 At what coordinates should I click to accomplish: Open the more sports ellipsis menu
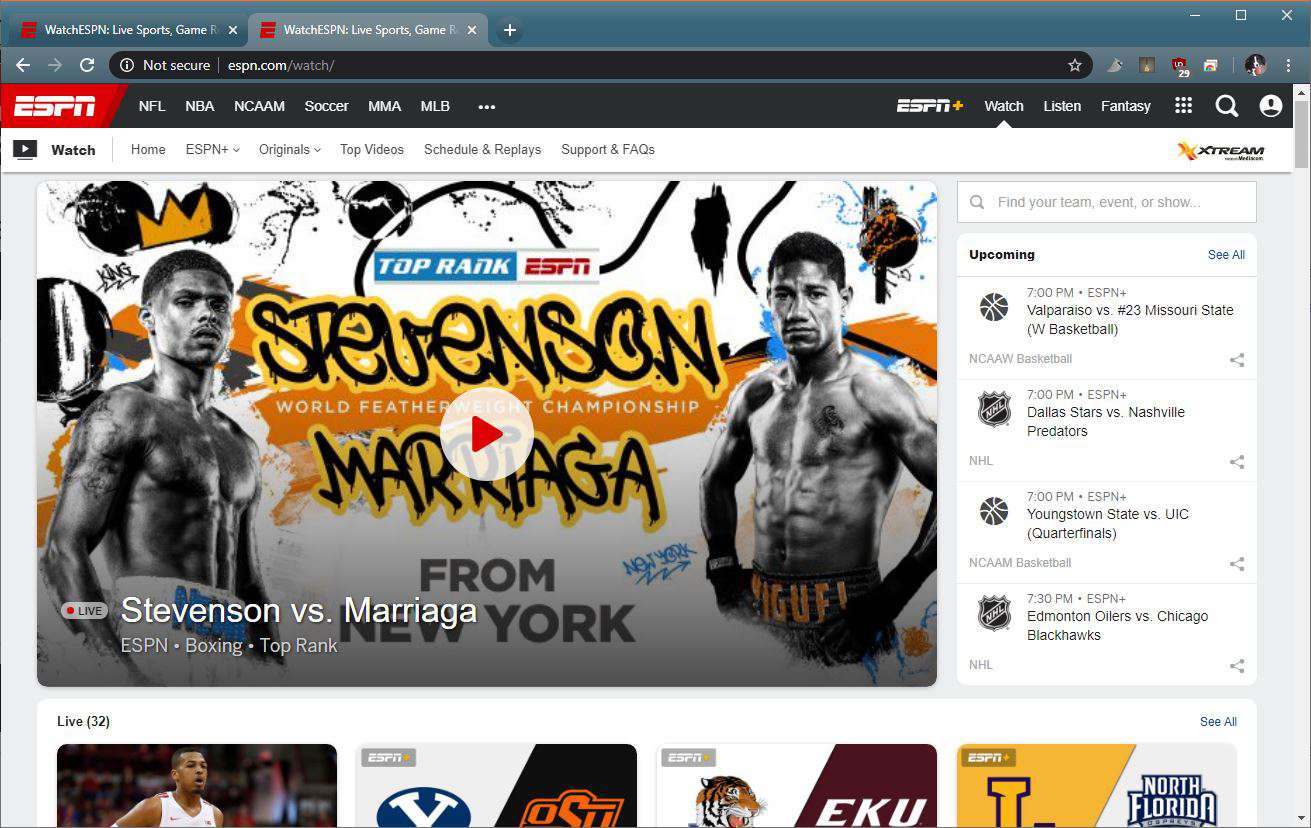(x=487, y=106)
